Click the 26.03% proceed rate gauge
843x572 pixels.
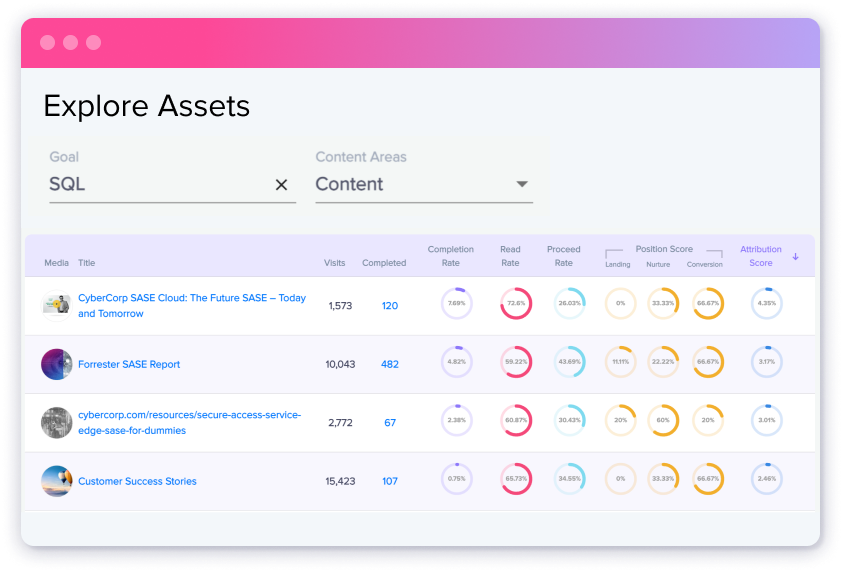[x=569, y=303]
